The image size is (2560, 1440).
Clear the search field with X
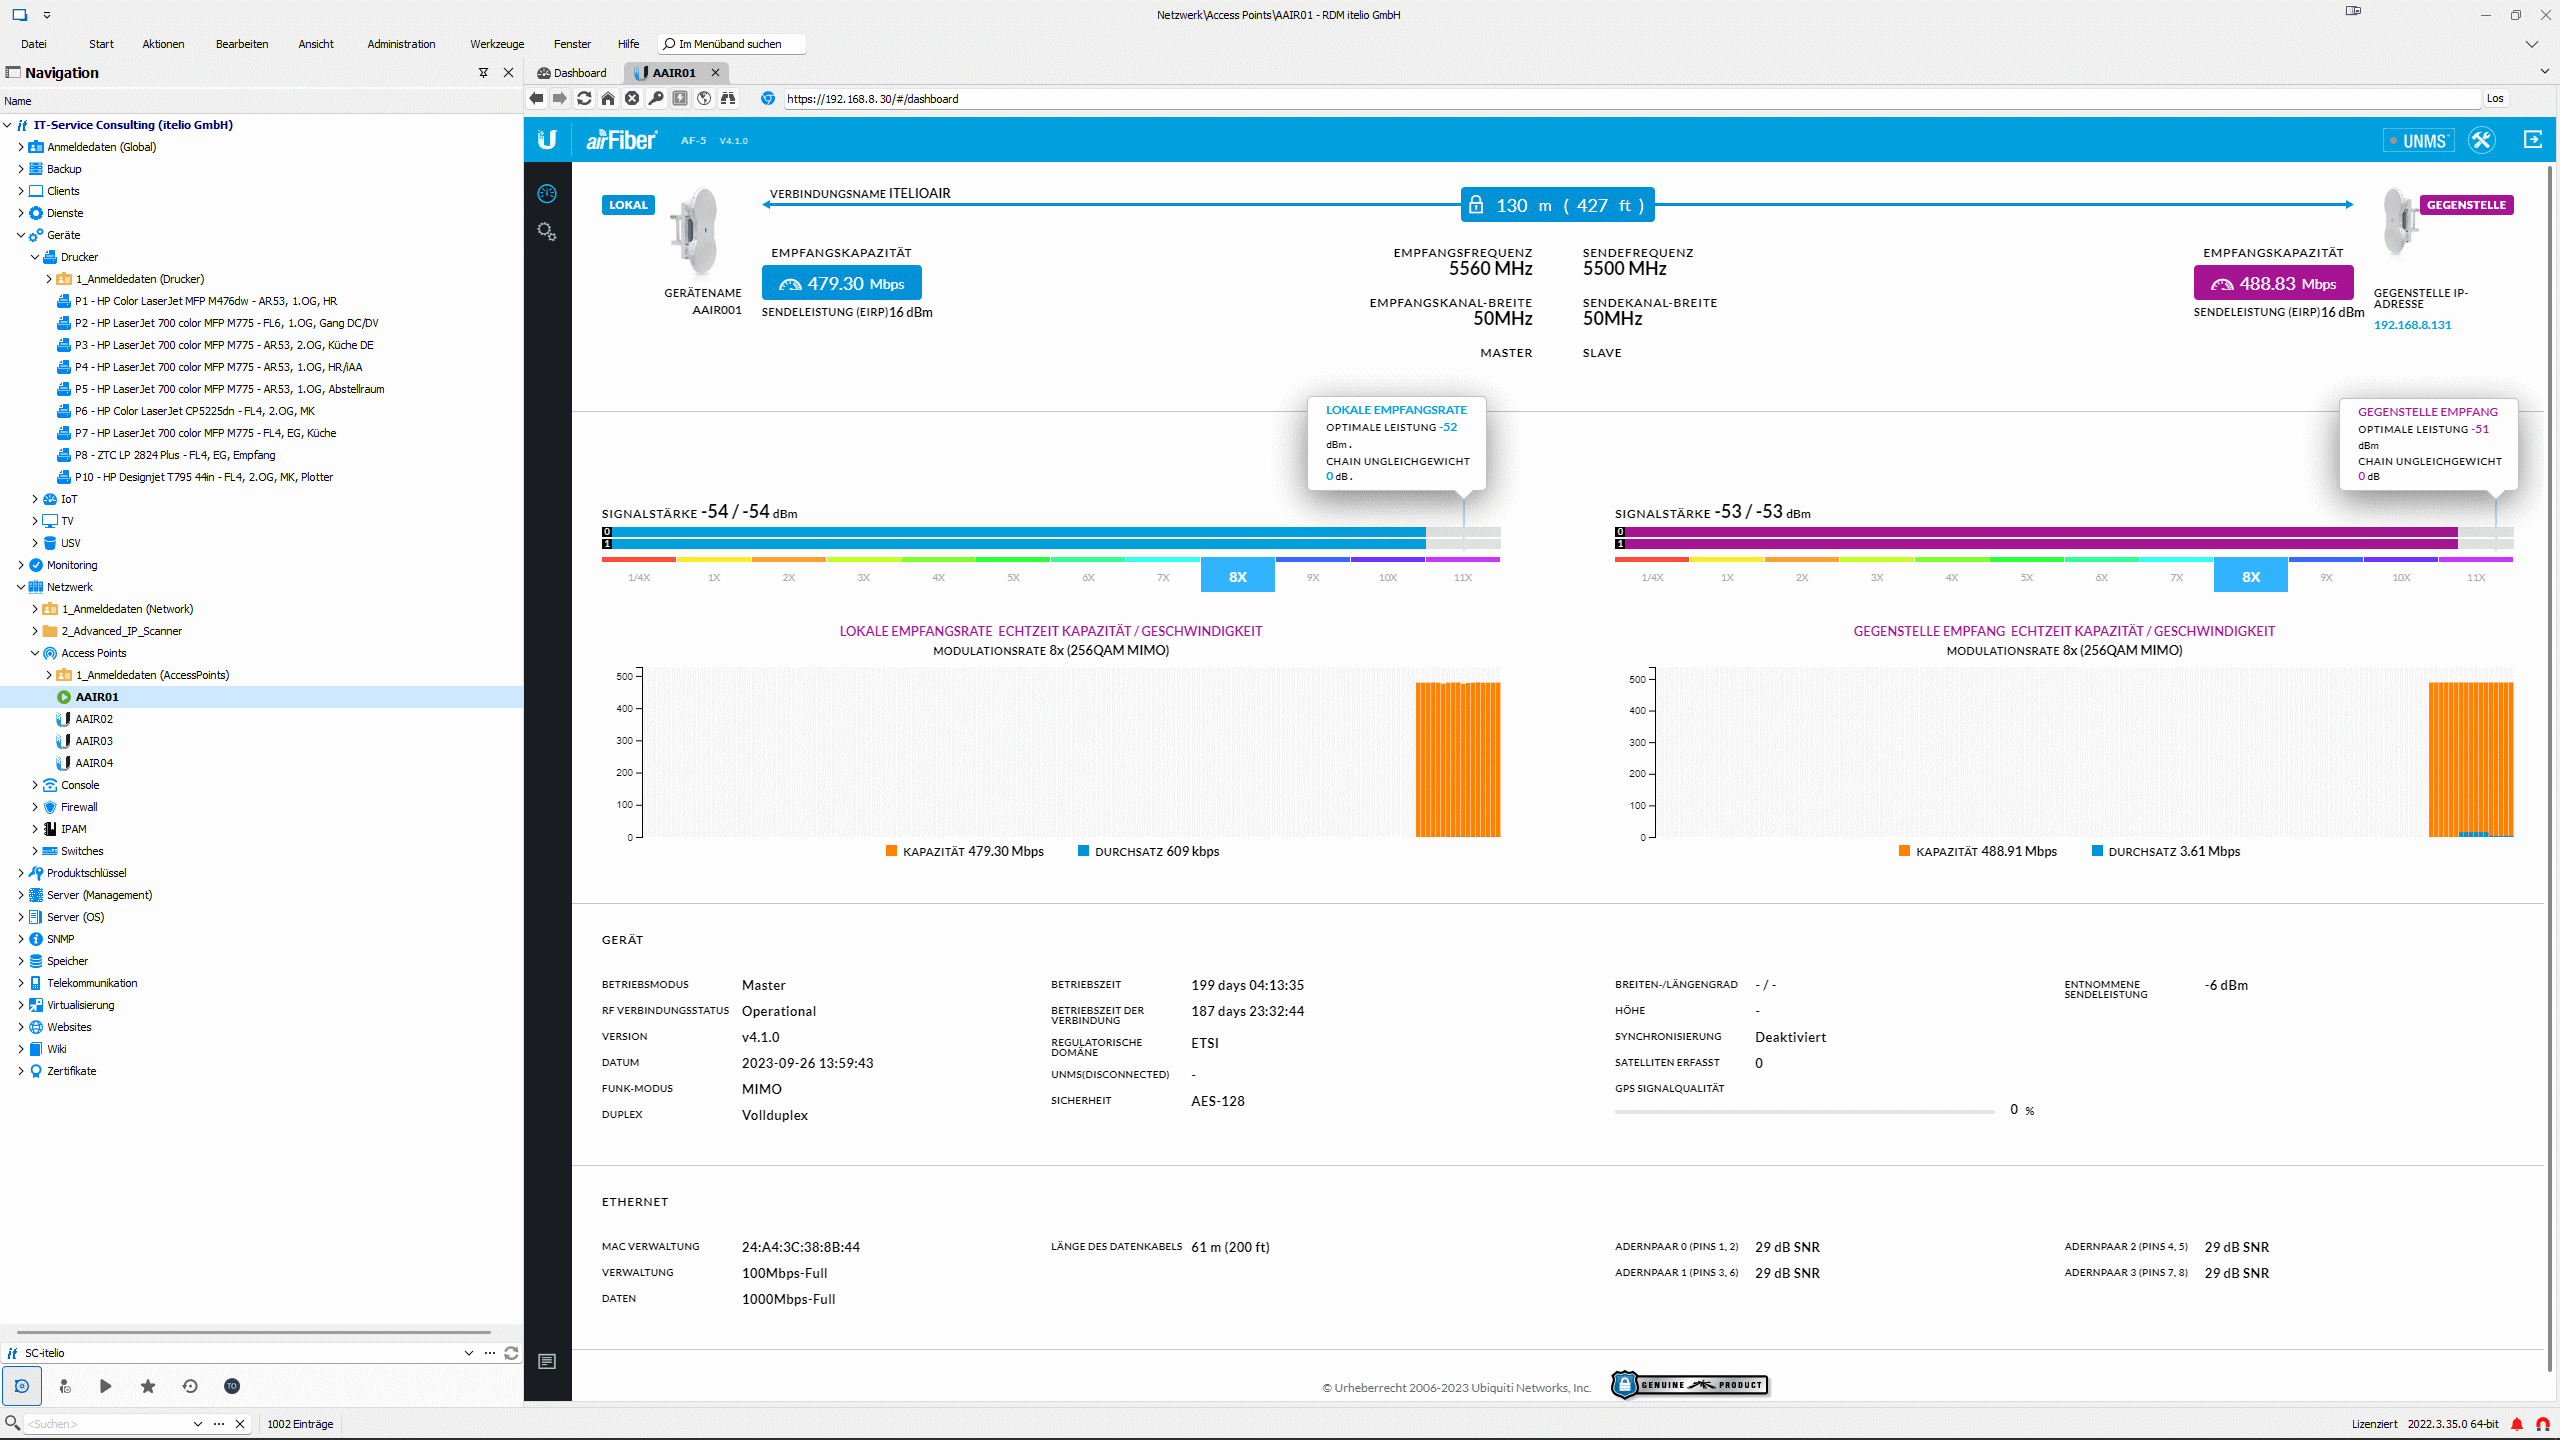click(x=240, y=1424)
